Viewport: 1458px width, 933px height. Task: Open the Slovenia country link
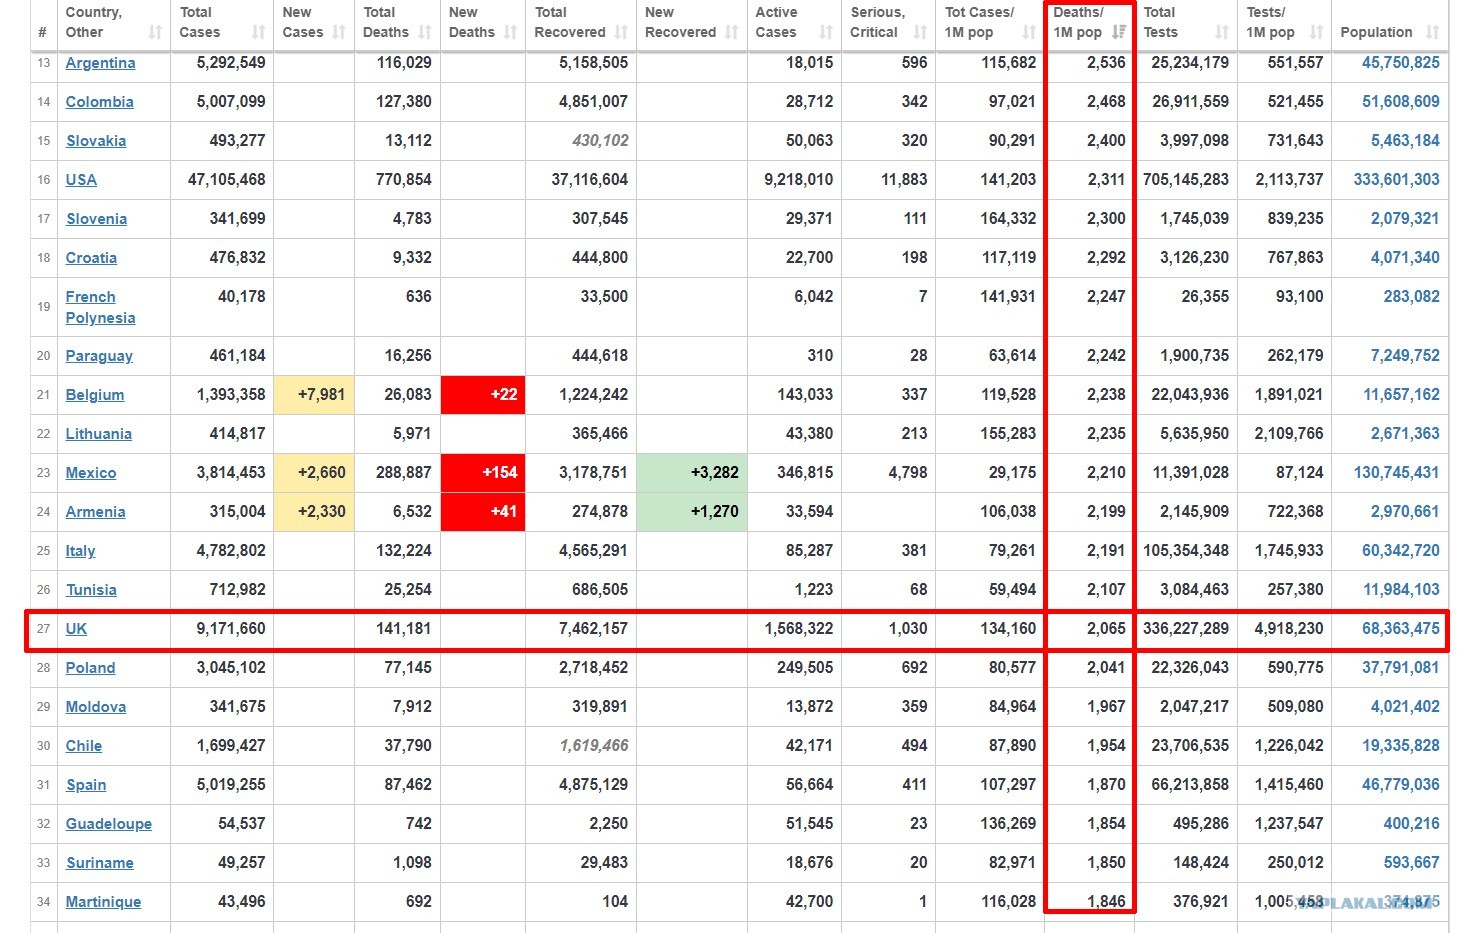pos(96,219)
